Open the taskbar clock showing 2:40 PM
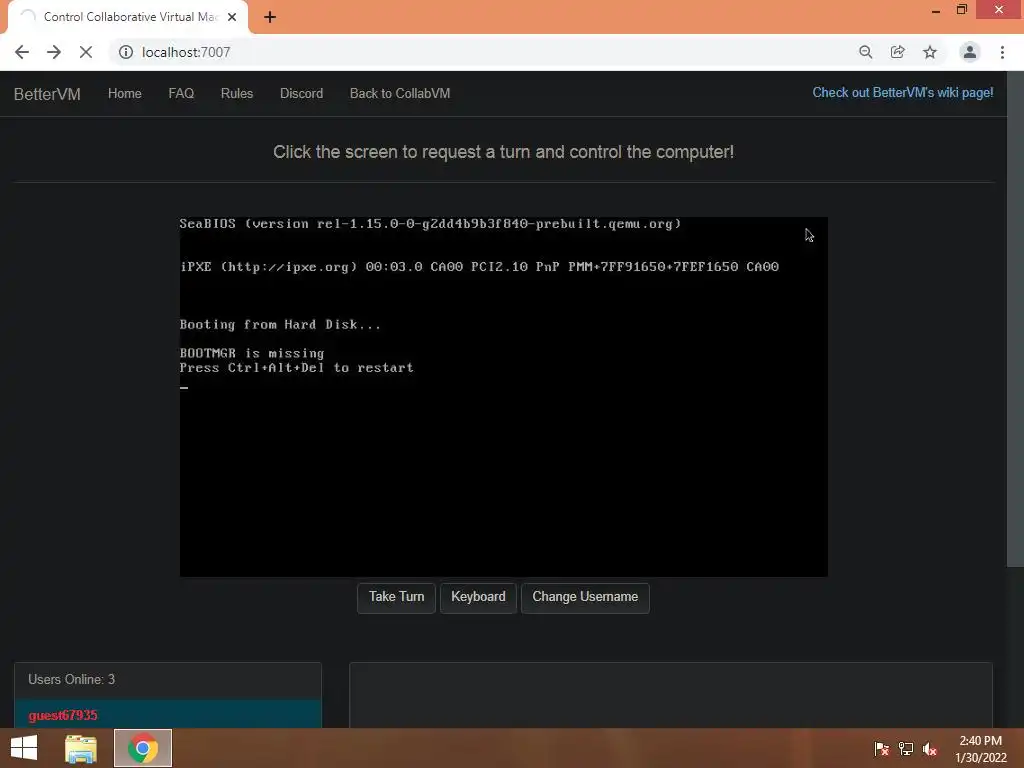Screen dimensions: 1024x768 (x=980, y=749)
